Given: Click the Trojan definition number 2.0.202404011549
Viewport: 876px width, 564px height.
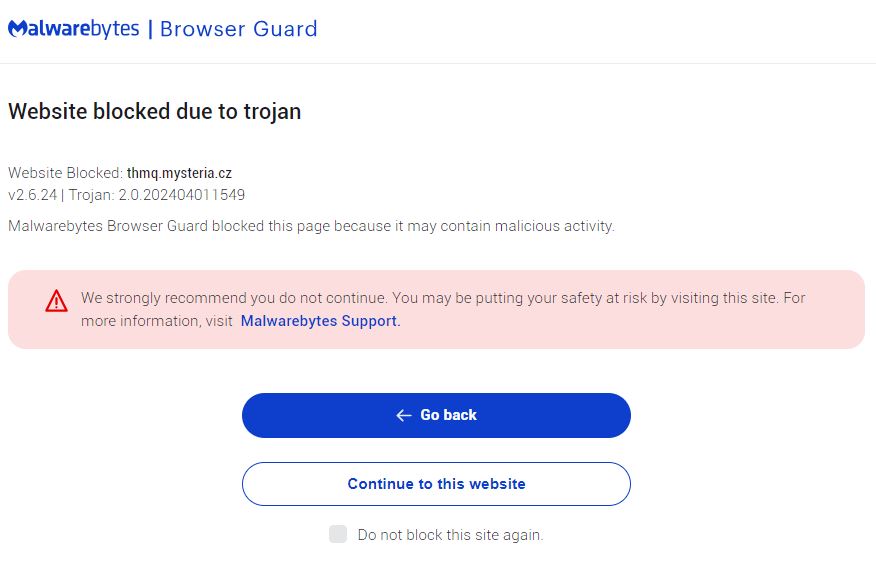Looking at the screenshot, I should pyautogui.click(x=181, y=195).
